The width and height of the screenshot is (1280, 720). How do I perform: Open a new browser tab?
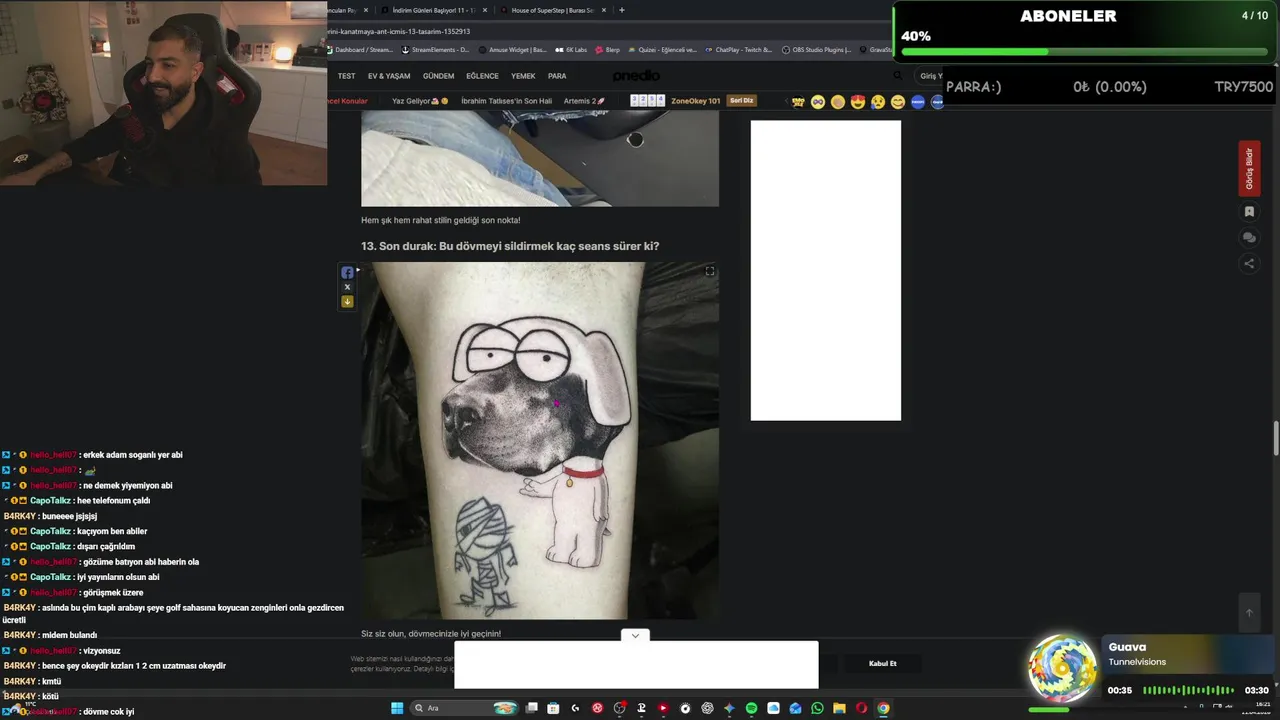click(622, 10)
